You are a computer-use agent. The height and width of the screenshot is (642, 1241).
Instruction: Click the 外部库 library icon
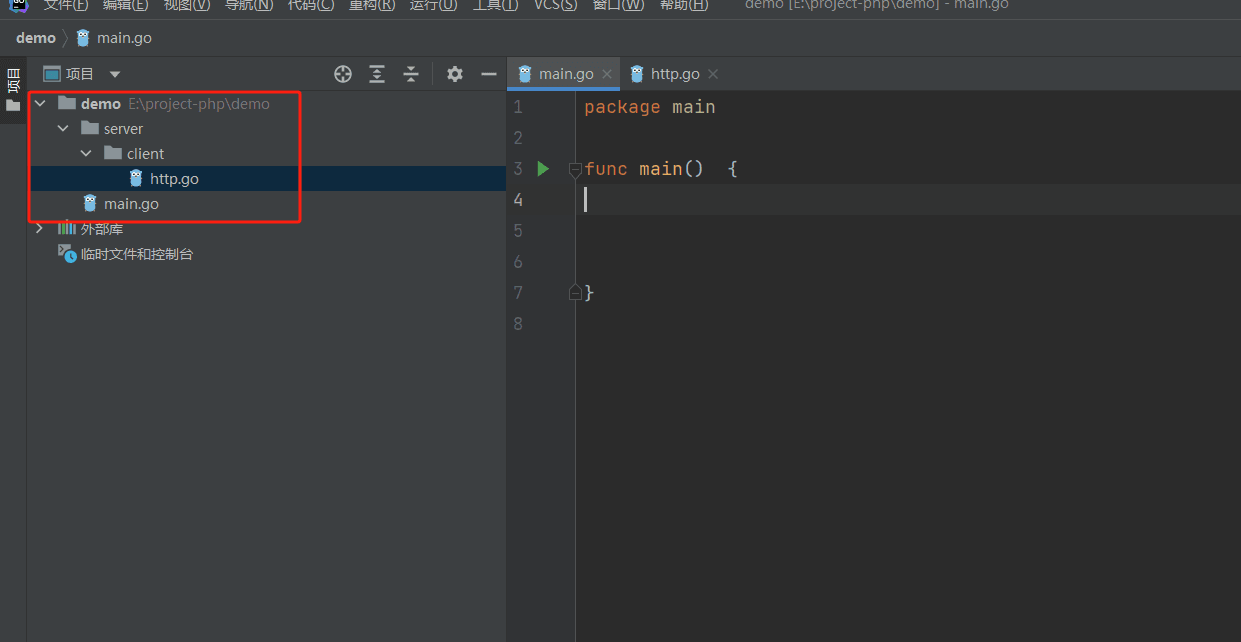(67, 229)
